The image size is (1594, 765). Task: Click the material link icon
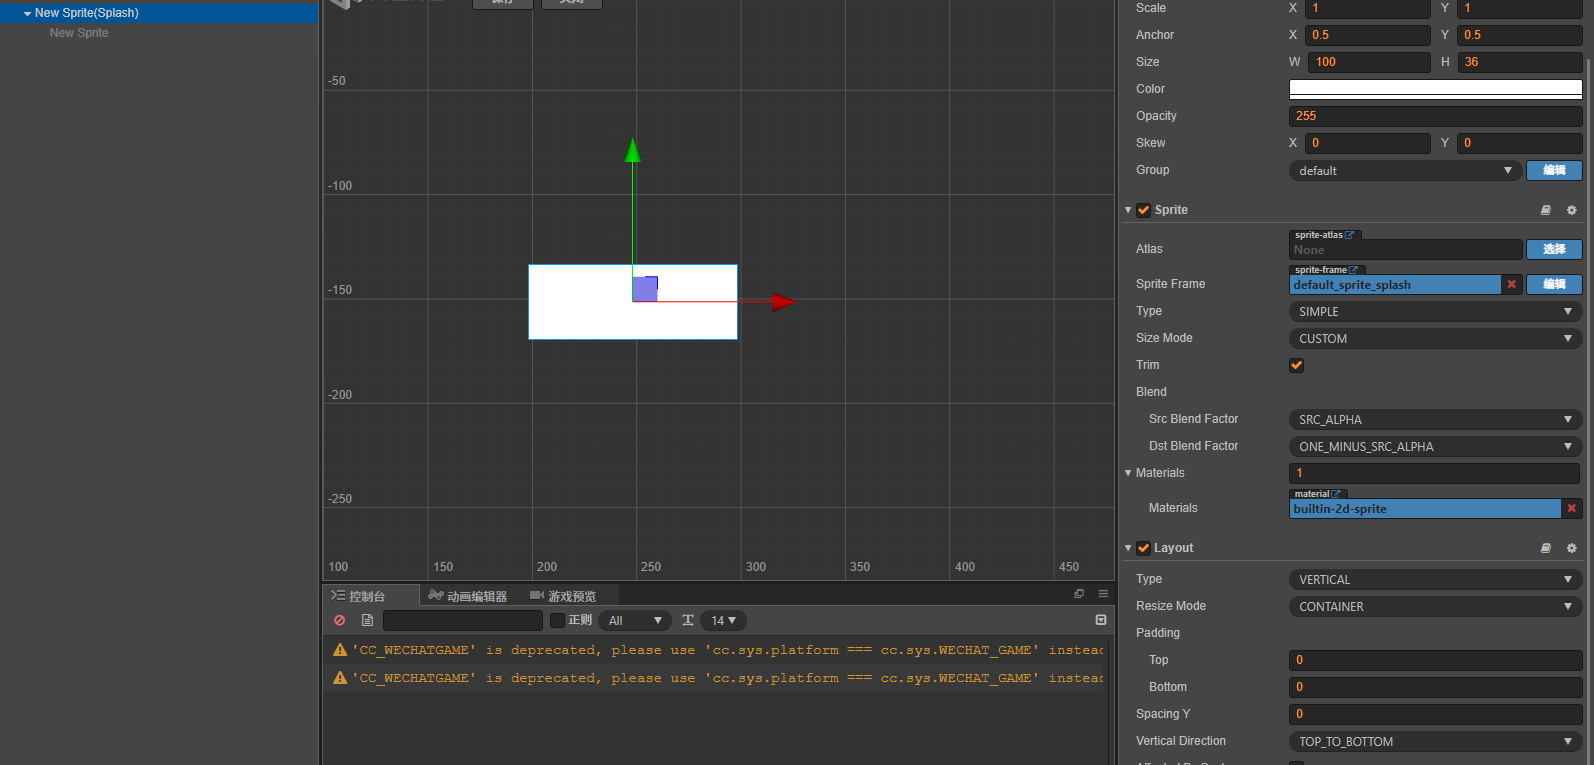tap(1336, 494)
